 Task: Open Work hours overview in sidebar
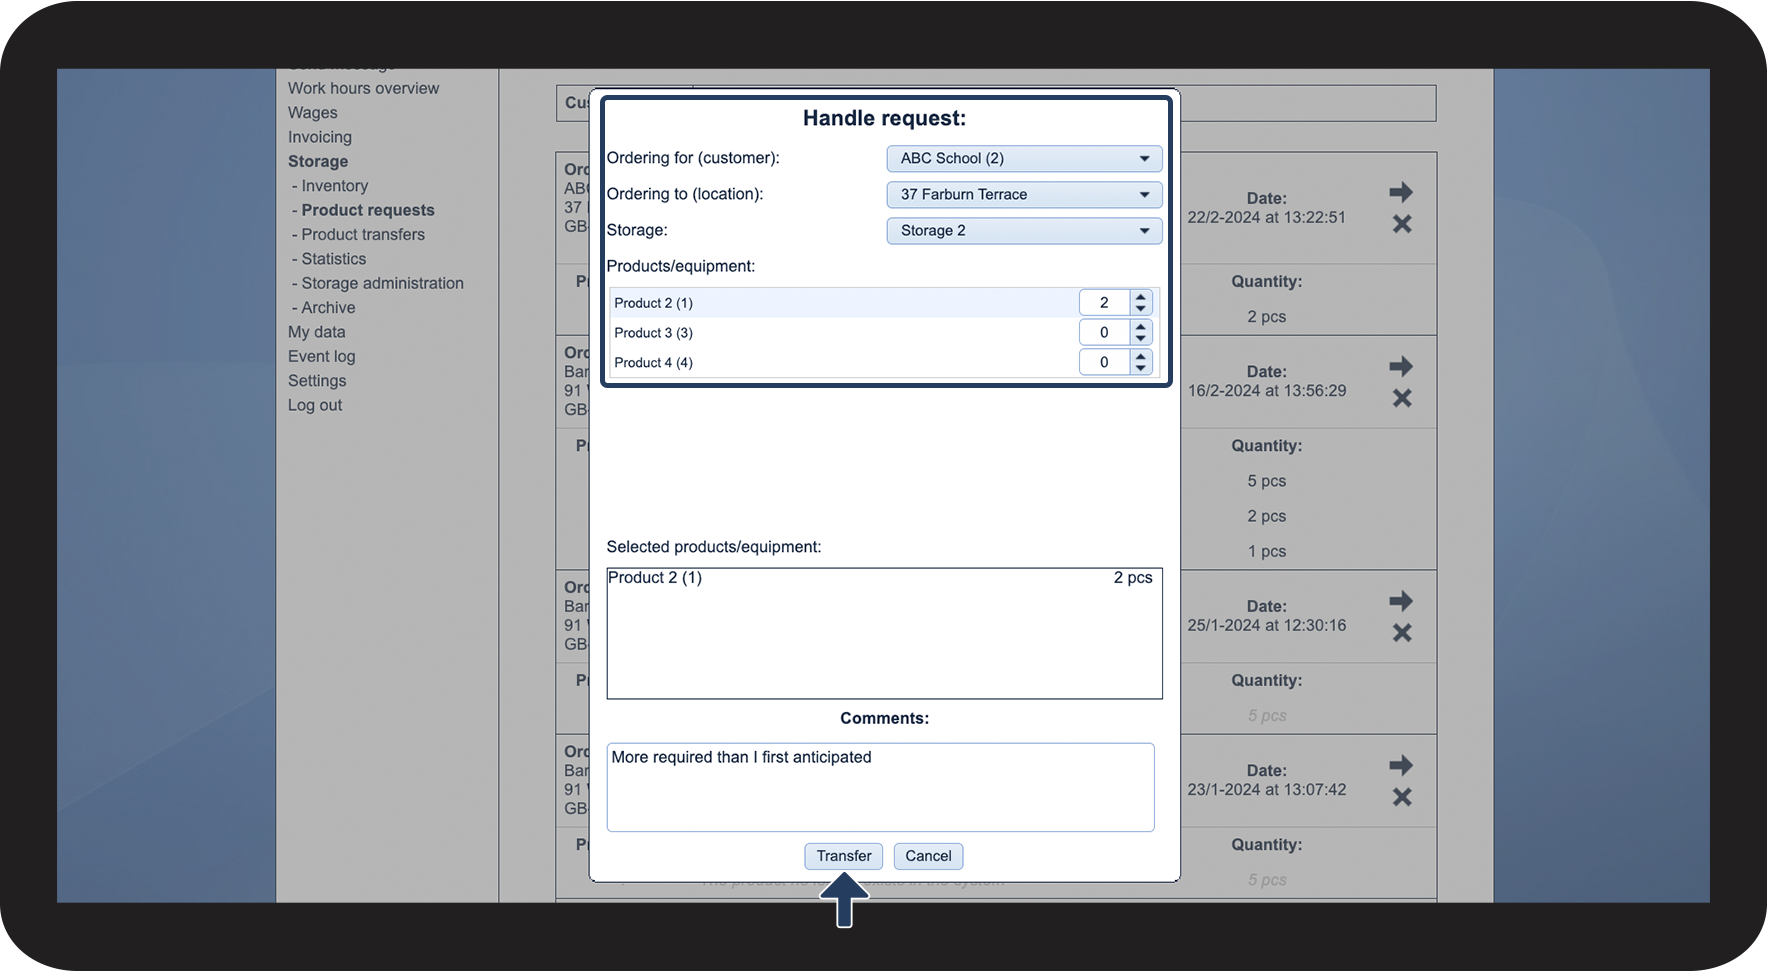(363, 88)
